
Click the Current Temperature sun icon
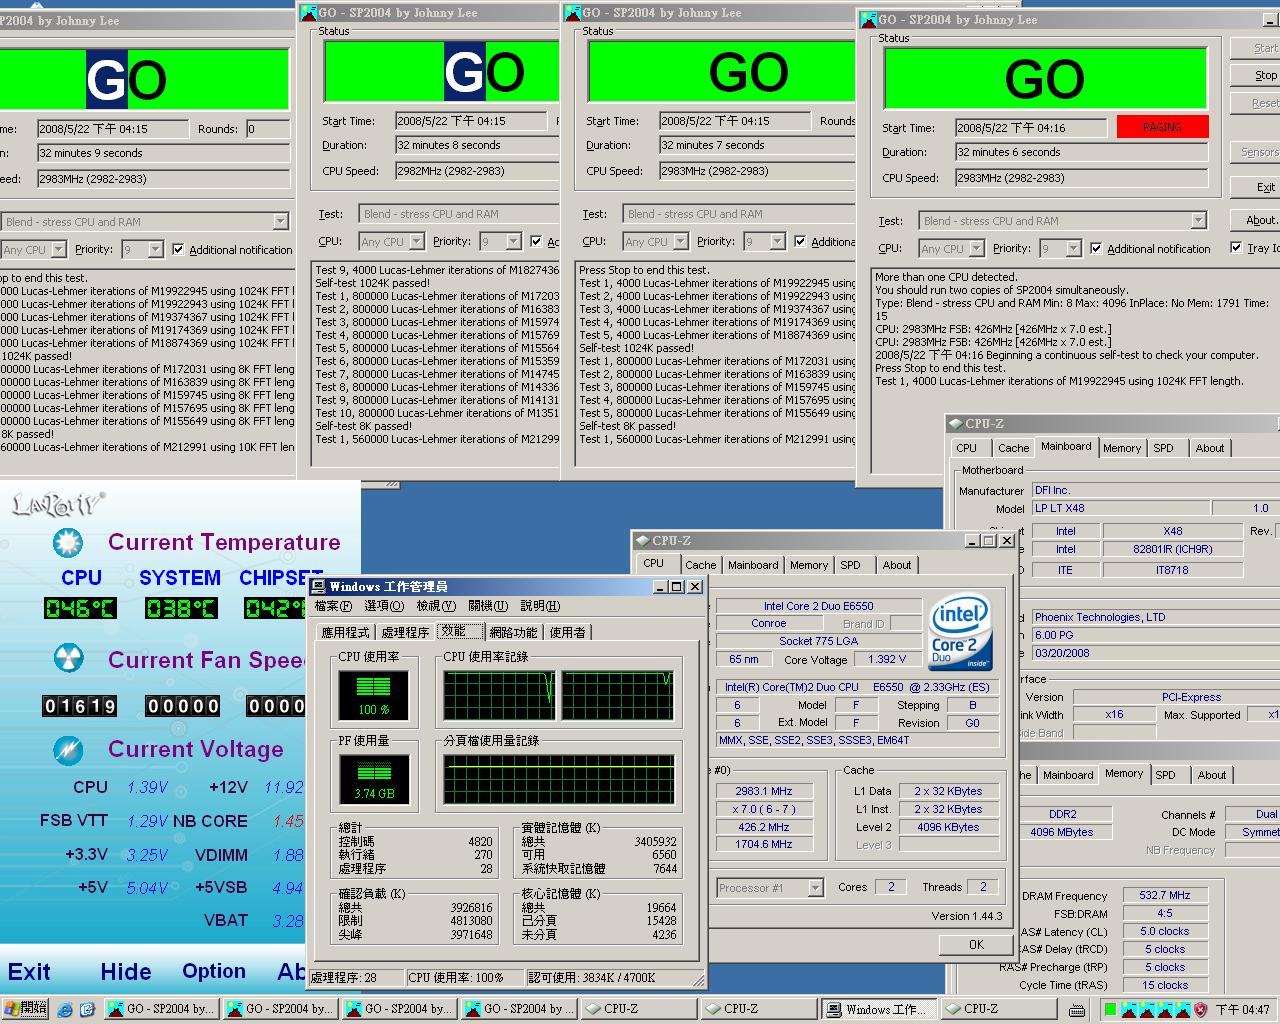tap(68, 543)
